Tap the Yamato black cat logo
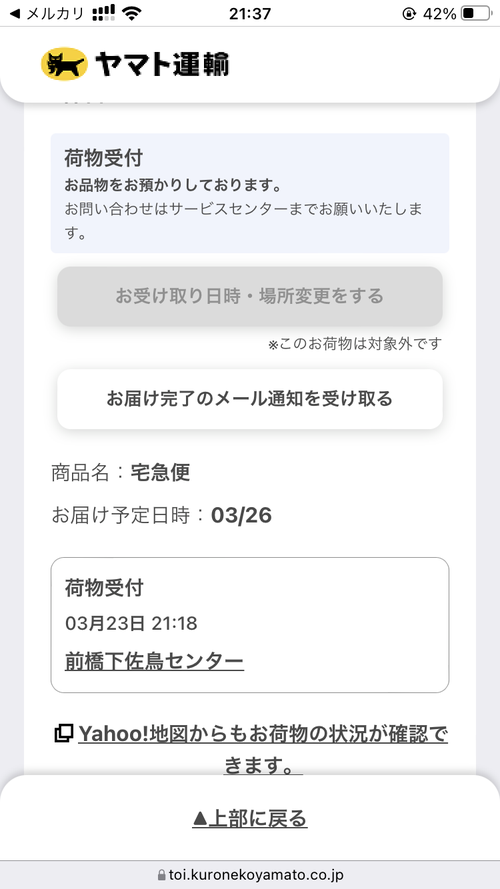 [64, 64]
